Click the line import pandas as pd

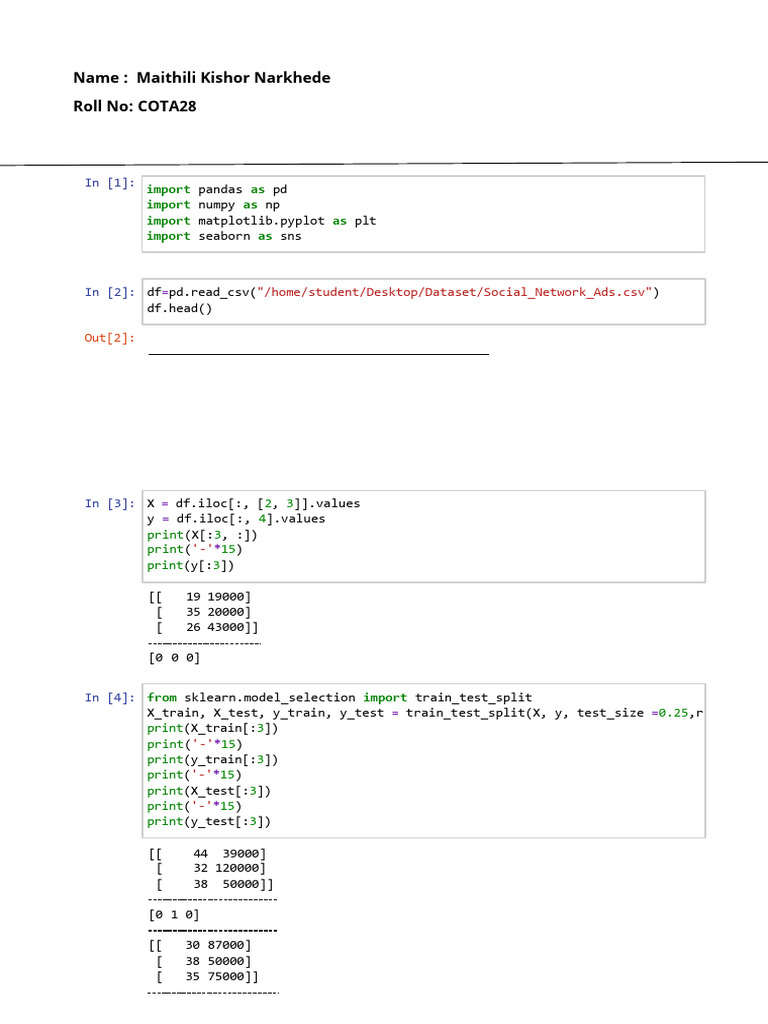(217, 189)
